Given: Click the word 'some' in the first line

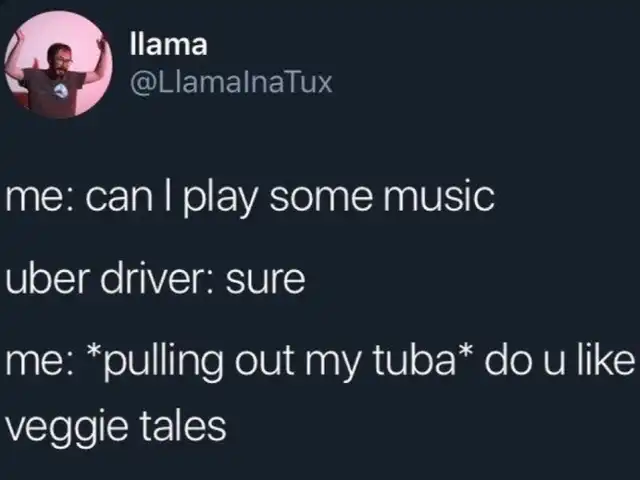Looking at the screenshot, I should [x=321, y=199].
